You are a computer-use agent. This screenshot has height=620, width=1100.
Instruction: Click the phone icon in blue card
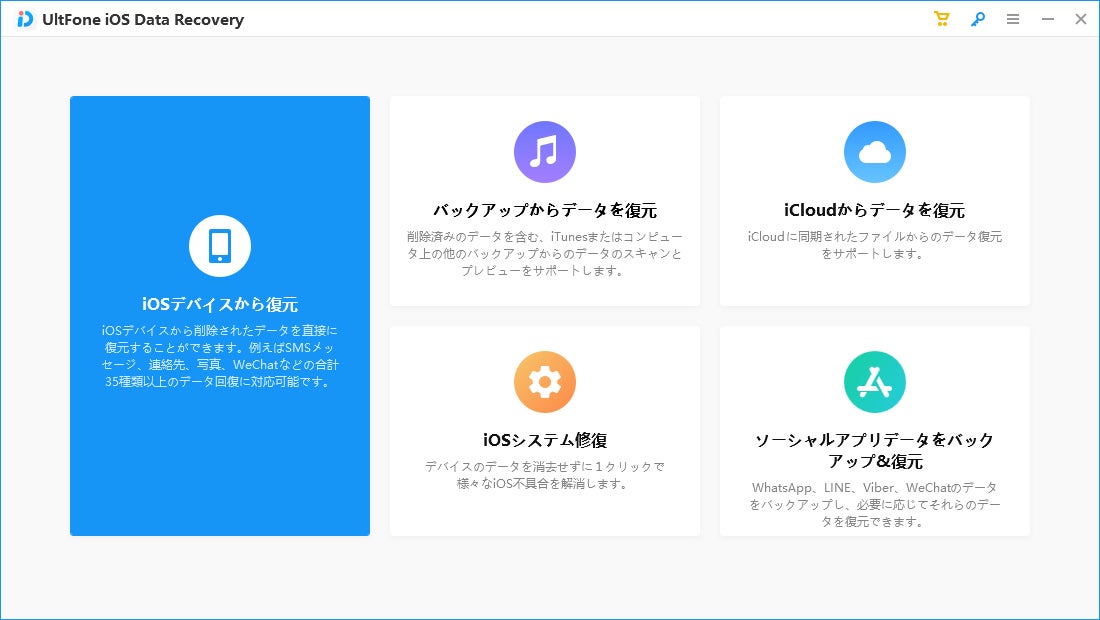click(x=220, y=246)
